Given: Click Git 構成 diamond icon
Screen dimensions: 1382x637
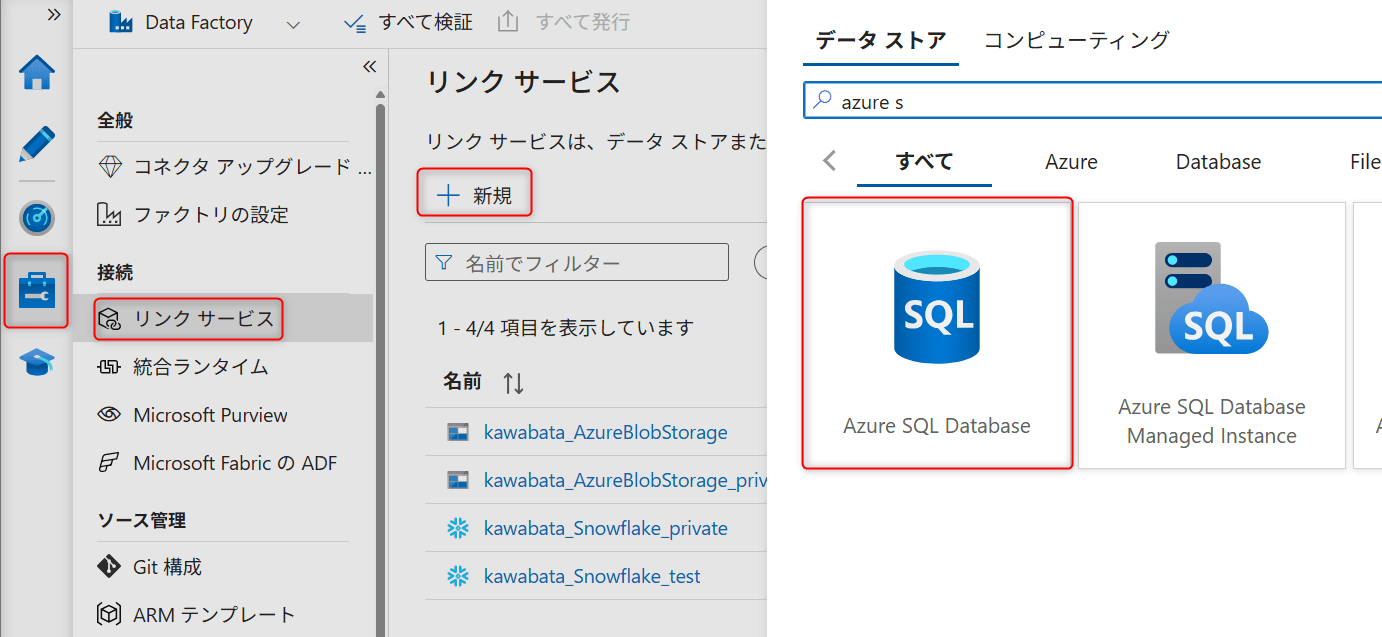Looking at the screenshot, I should (x=109, y=567).
